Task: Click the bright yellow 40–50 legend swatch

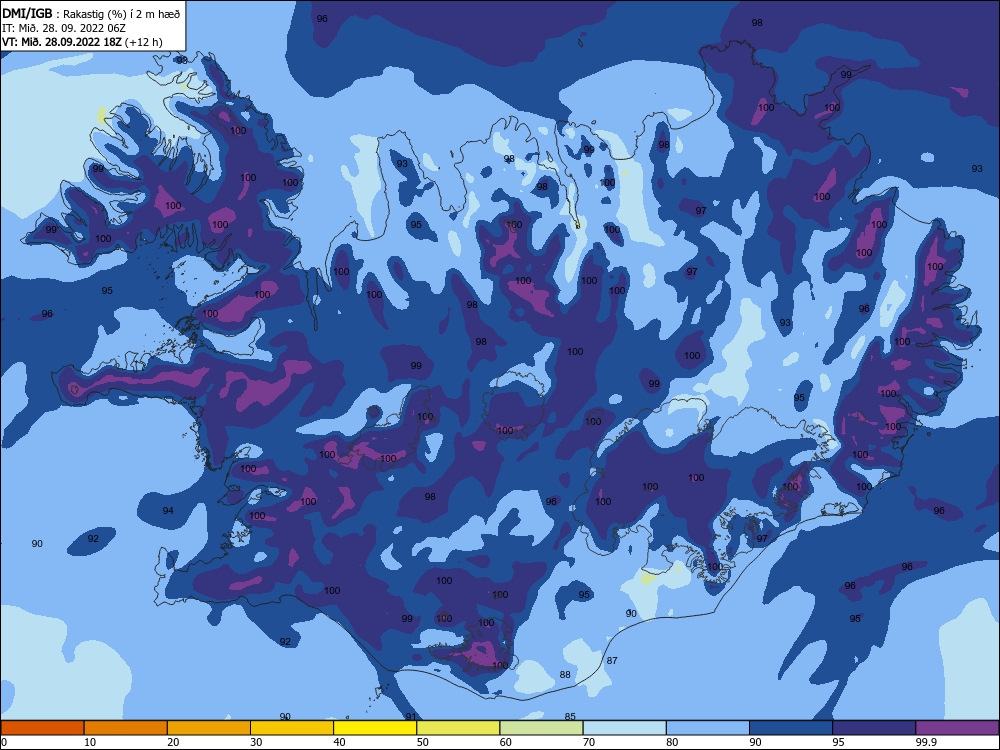Action: coord(375,728)
